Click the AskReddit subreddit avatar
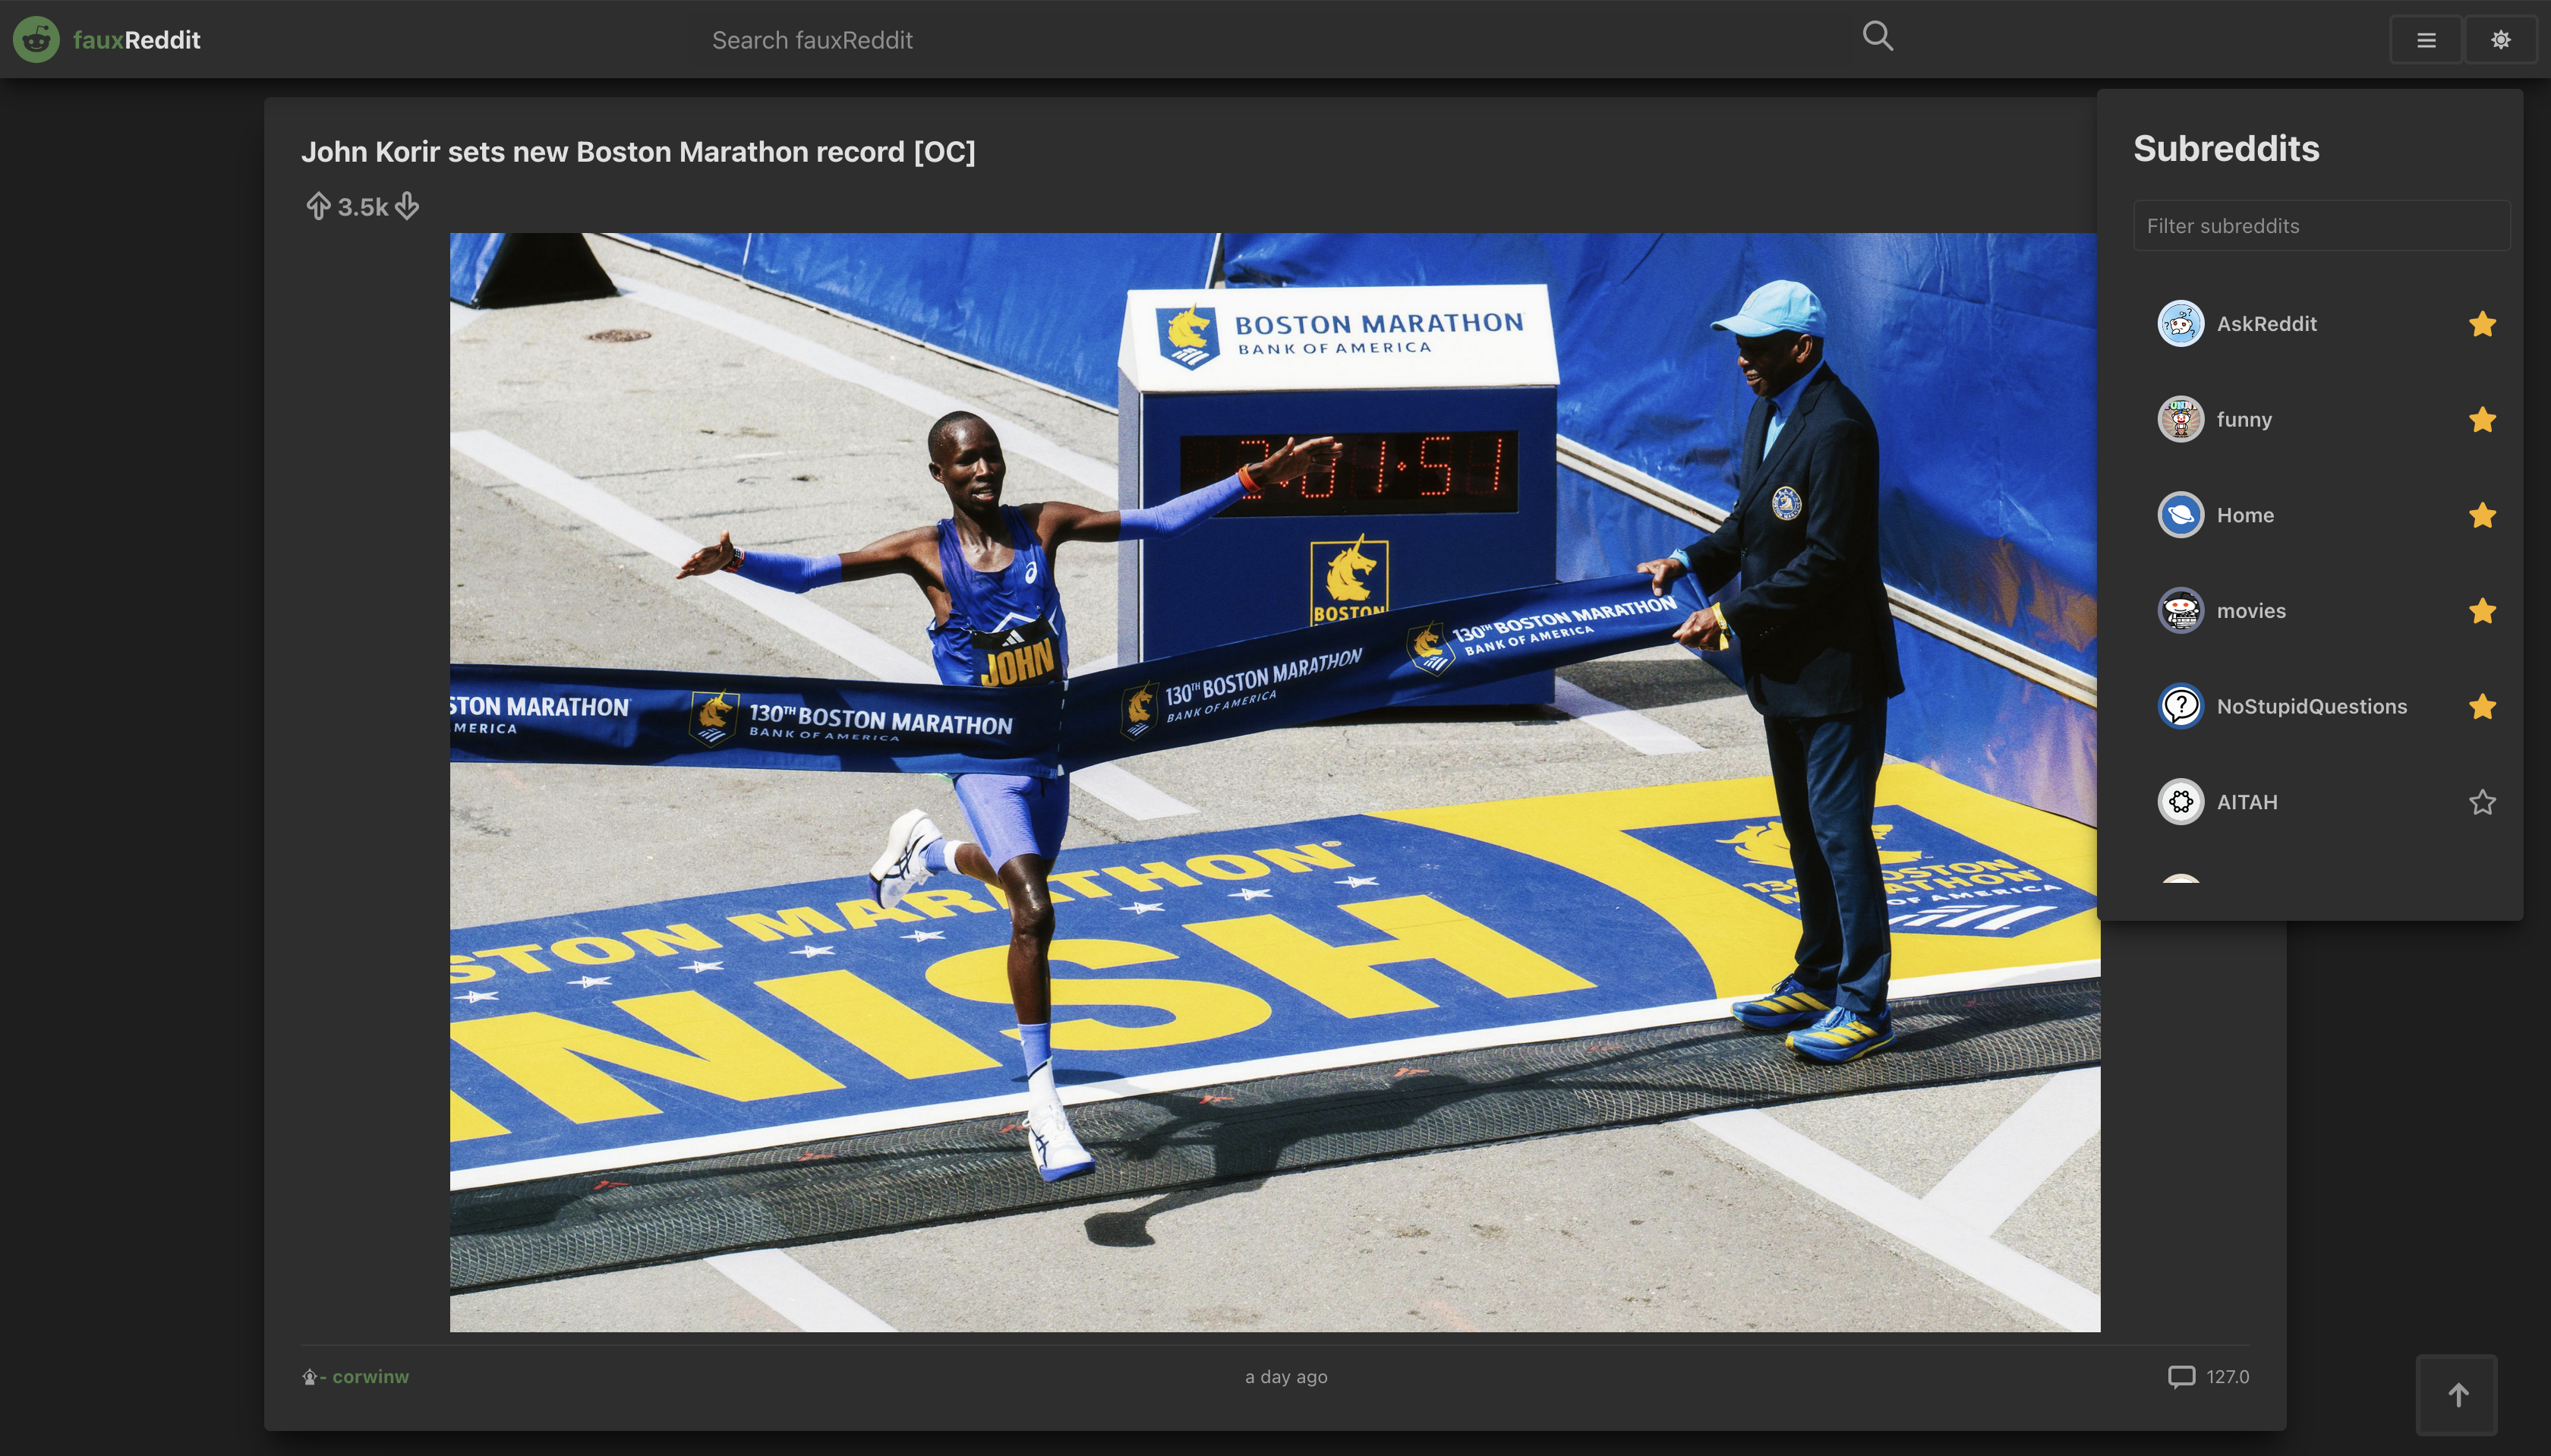 pos(2180,324)
